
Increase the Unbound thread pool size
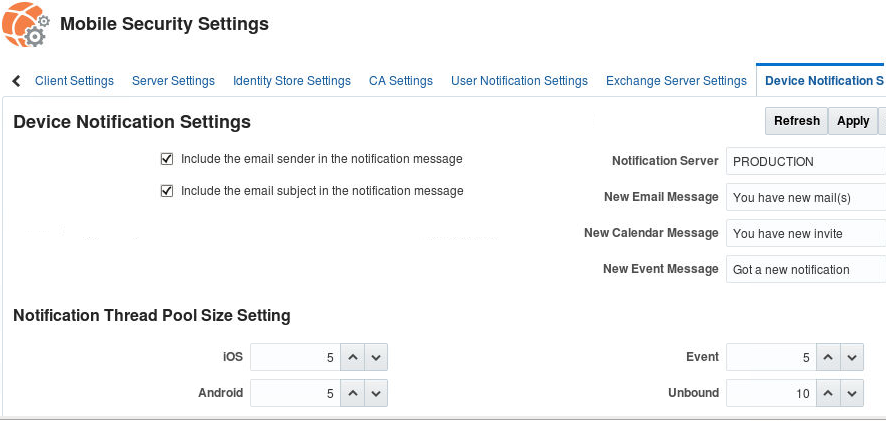[828, 393]
